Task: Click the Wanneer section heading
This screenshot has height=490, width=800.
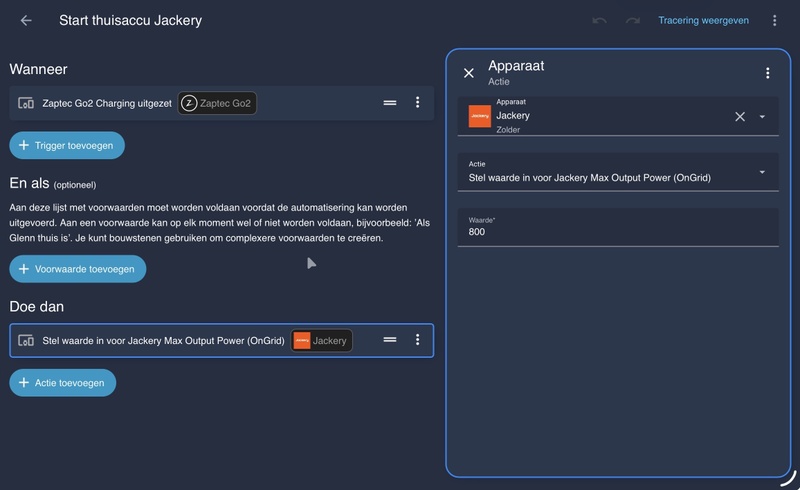Action: pos(38,69)
